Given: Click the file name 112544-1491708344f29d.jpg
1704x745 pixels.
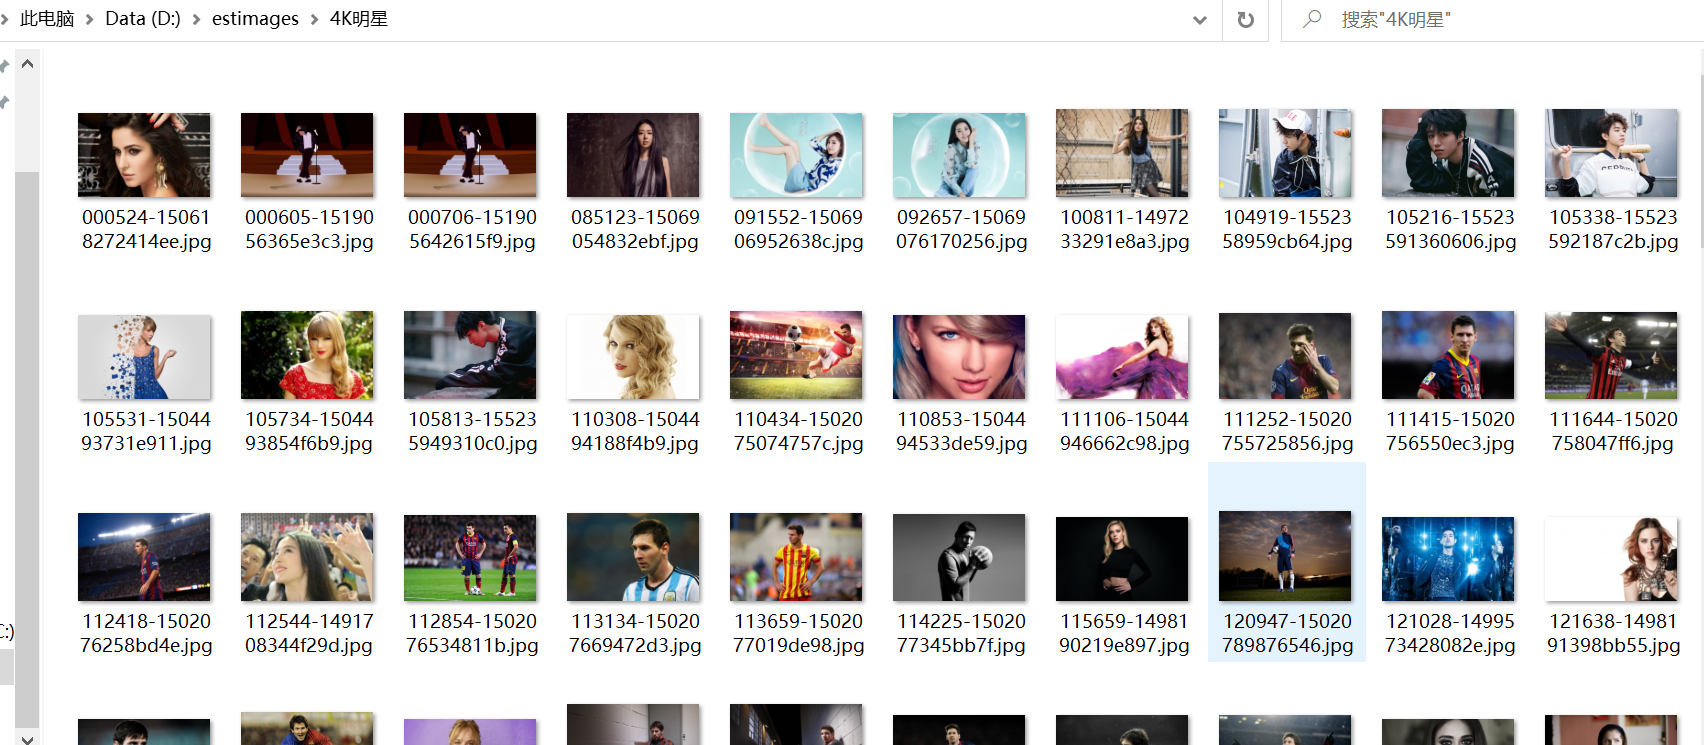Looking at the screenshot, I should (309, 633).
